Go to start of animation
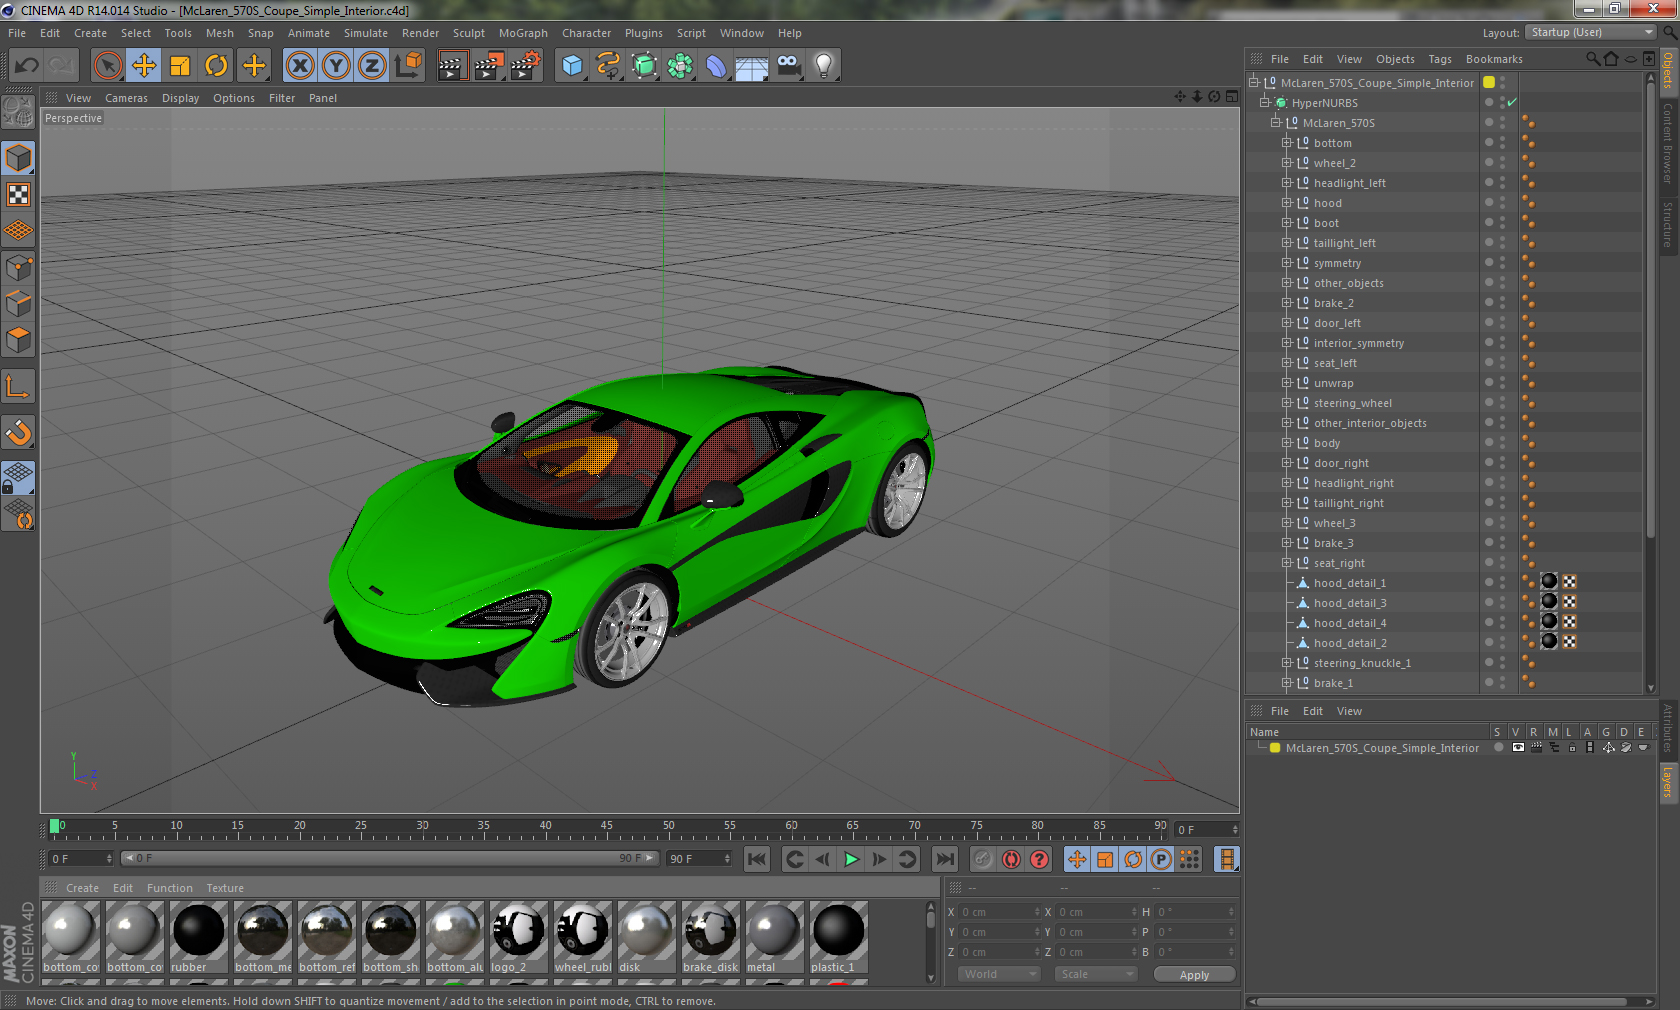1680x1010 pixels. pos(757,859)
